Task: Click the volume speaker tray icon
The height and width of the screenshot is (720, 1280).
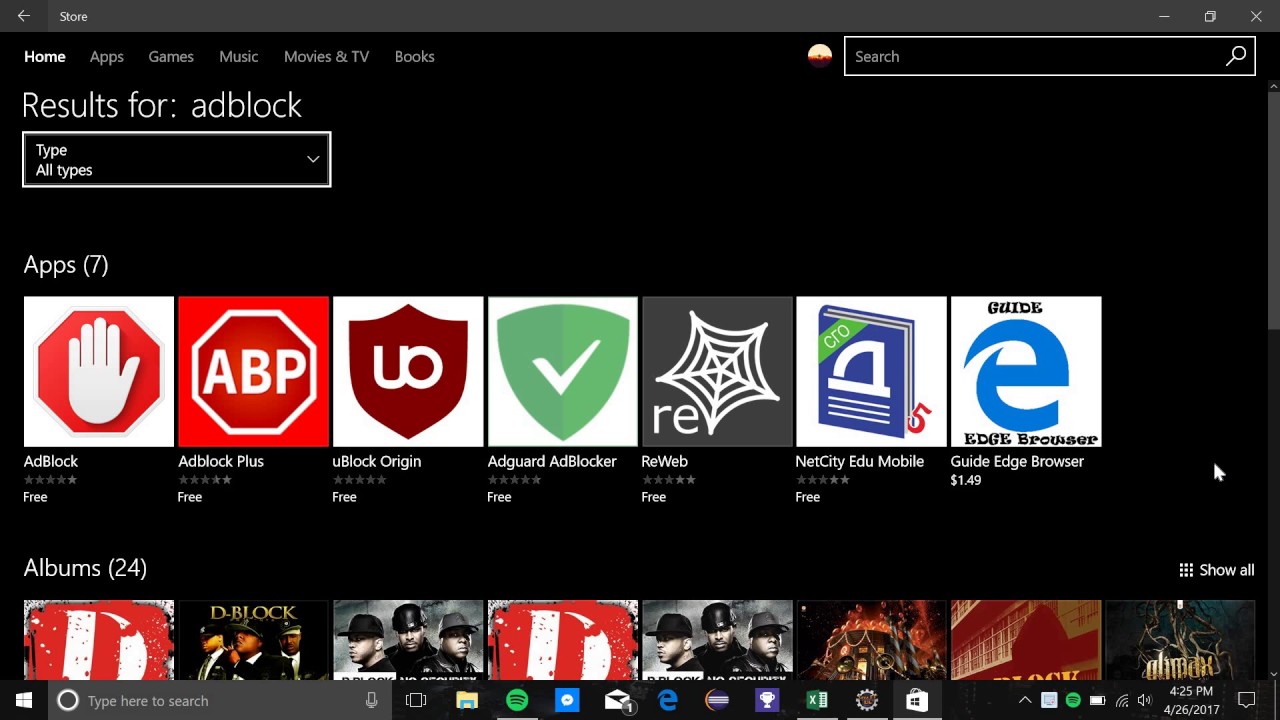Action: (1145, 700)
